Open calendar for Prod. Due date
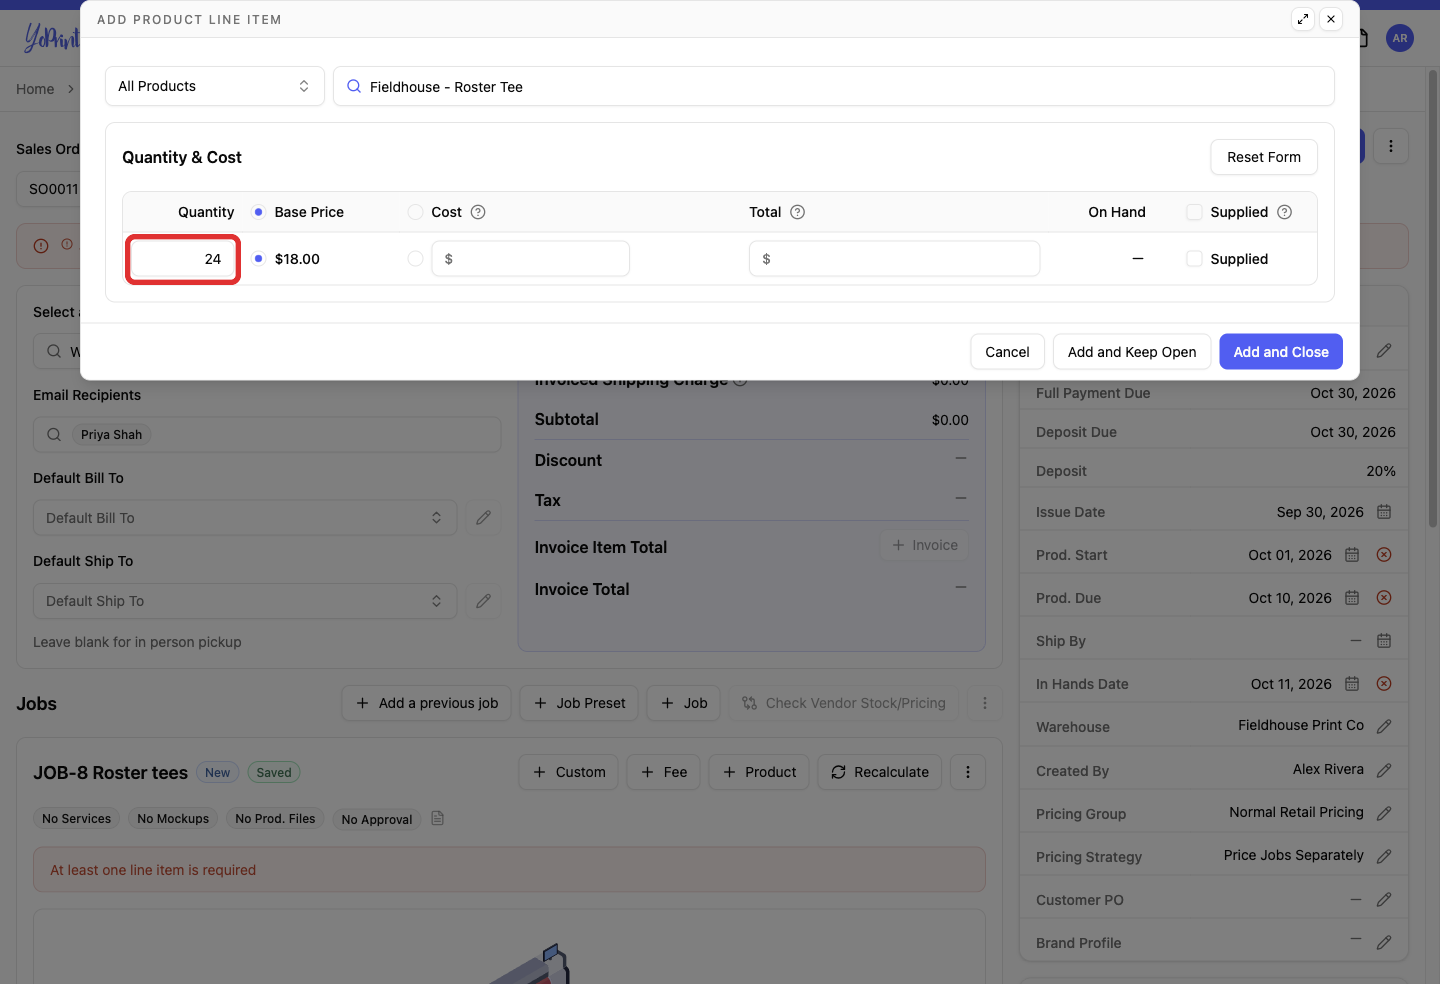Viewport: 1440px width, 984px height. click(x=1352, y=598)
